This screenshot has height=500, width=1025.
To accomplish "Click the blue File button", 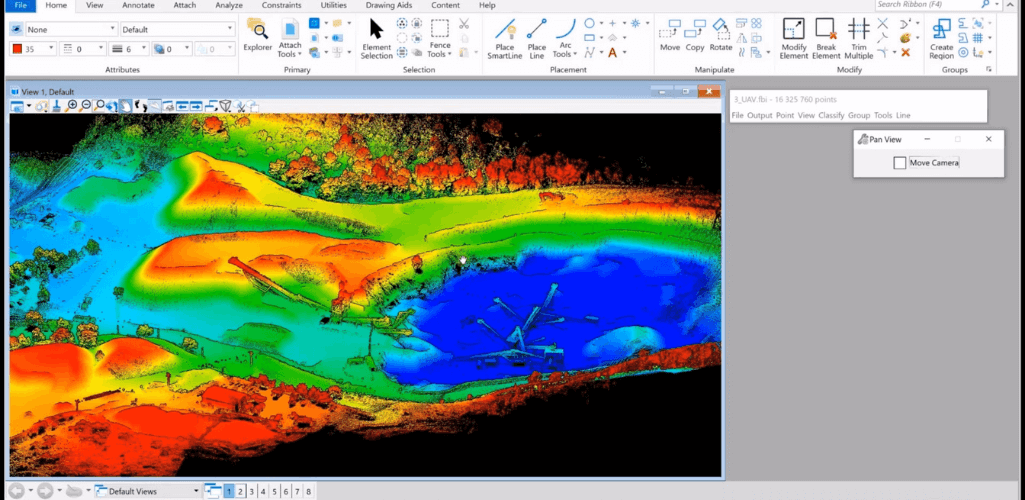I will 20,5.
